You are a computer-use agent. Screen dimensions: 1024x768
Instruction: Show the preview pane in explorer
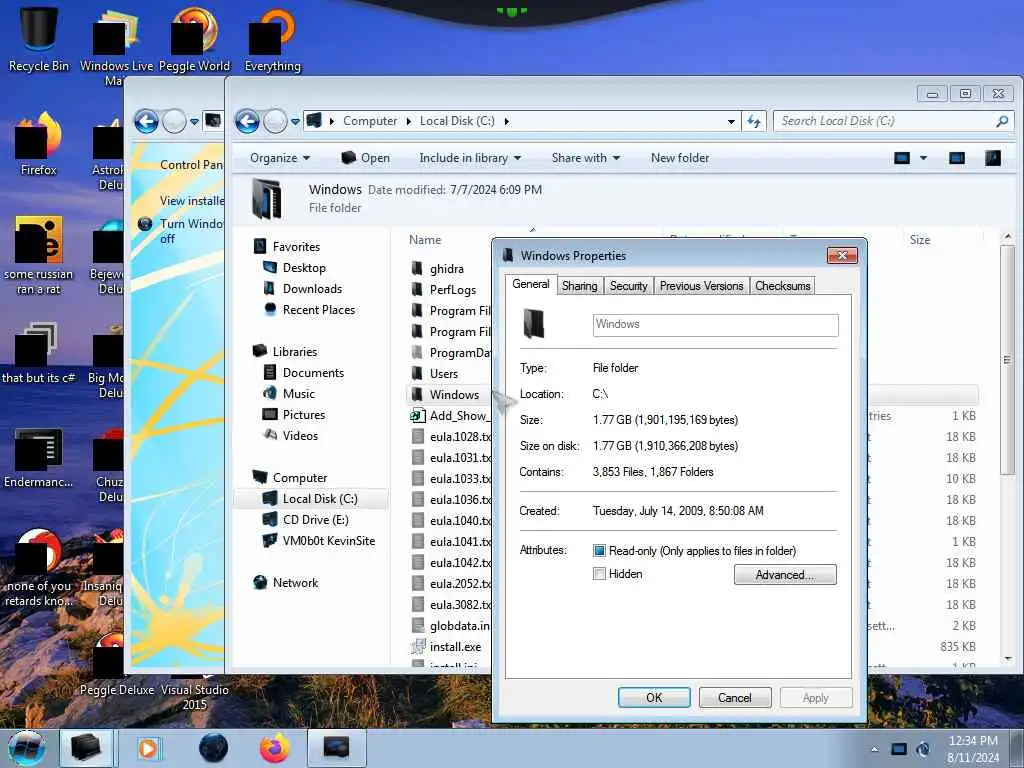pyautogui.click(x=957, y=157)
